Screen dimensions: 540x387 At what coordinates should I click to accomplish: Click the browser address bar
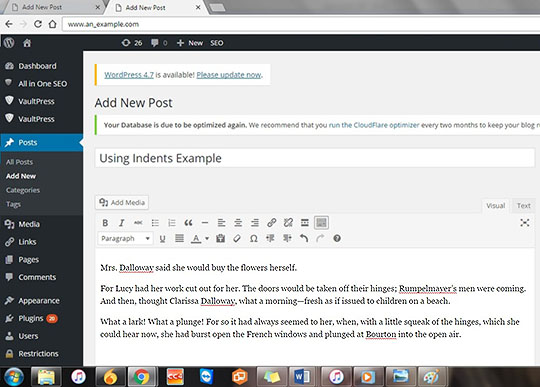click(301, 24)
